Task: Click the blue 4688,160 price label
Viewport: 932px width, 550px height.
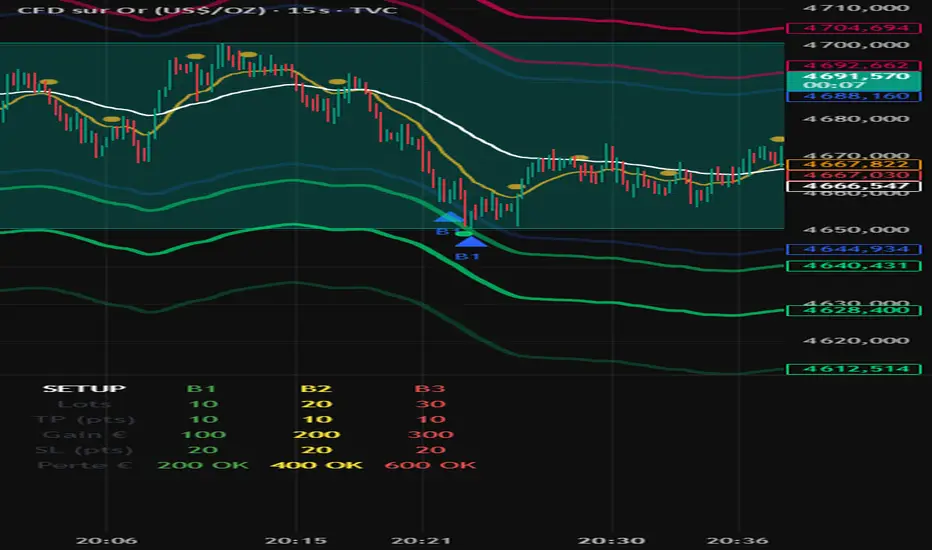Action: 854,96
